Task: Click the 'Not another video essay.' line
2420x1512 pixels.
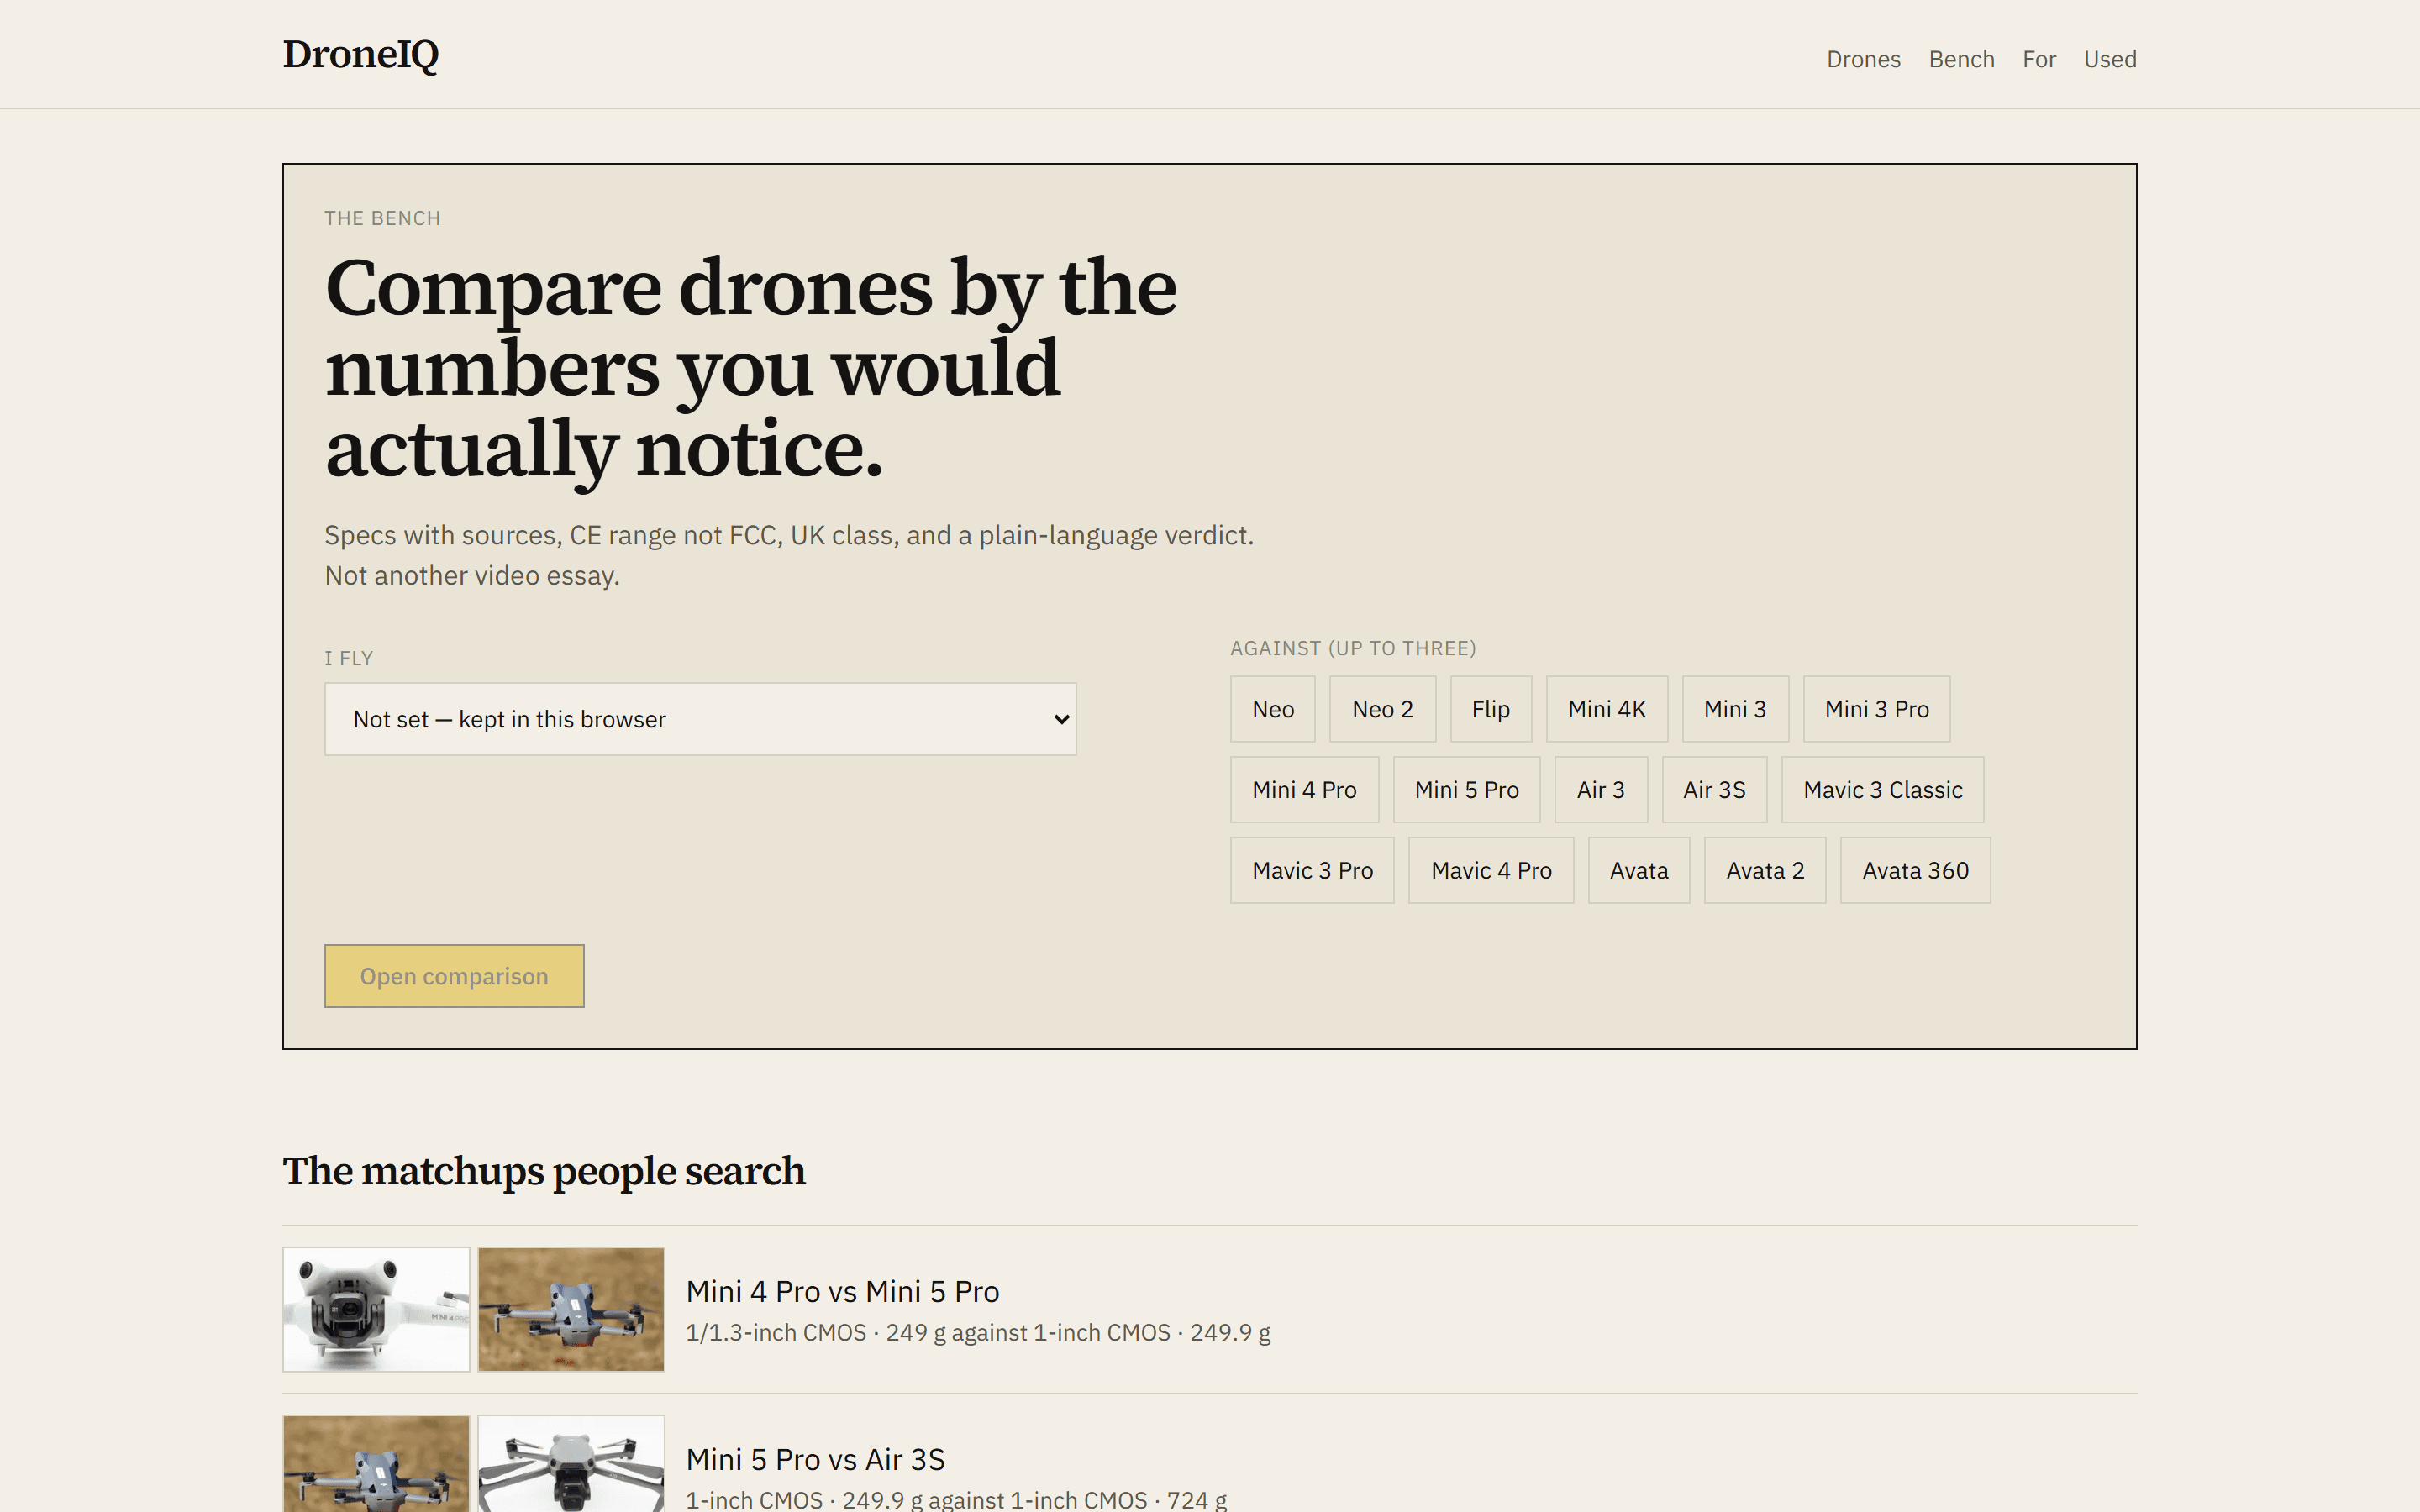Action: (x=472, y=576)
